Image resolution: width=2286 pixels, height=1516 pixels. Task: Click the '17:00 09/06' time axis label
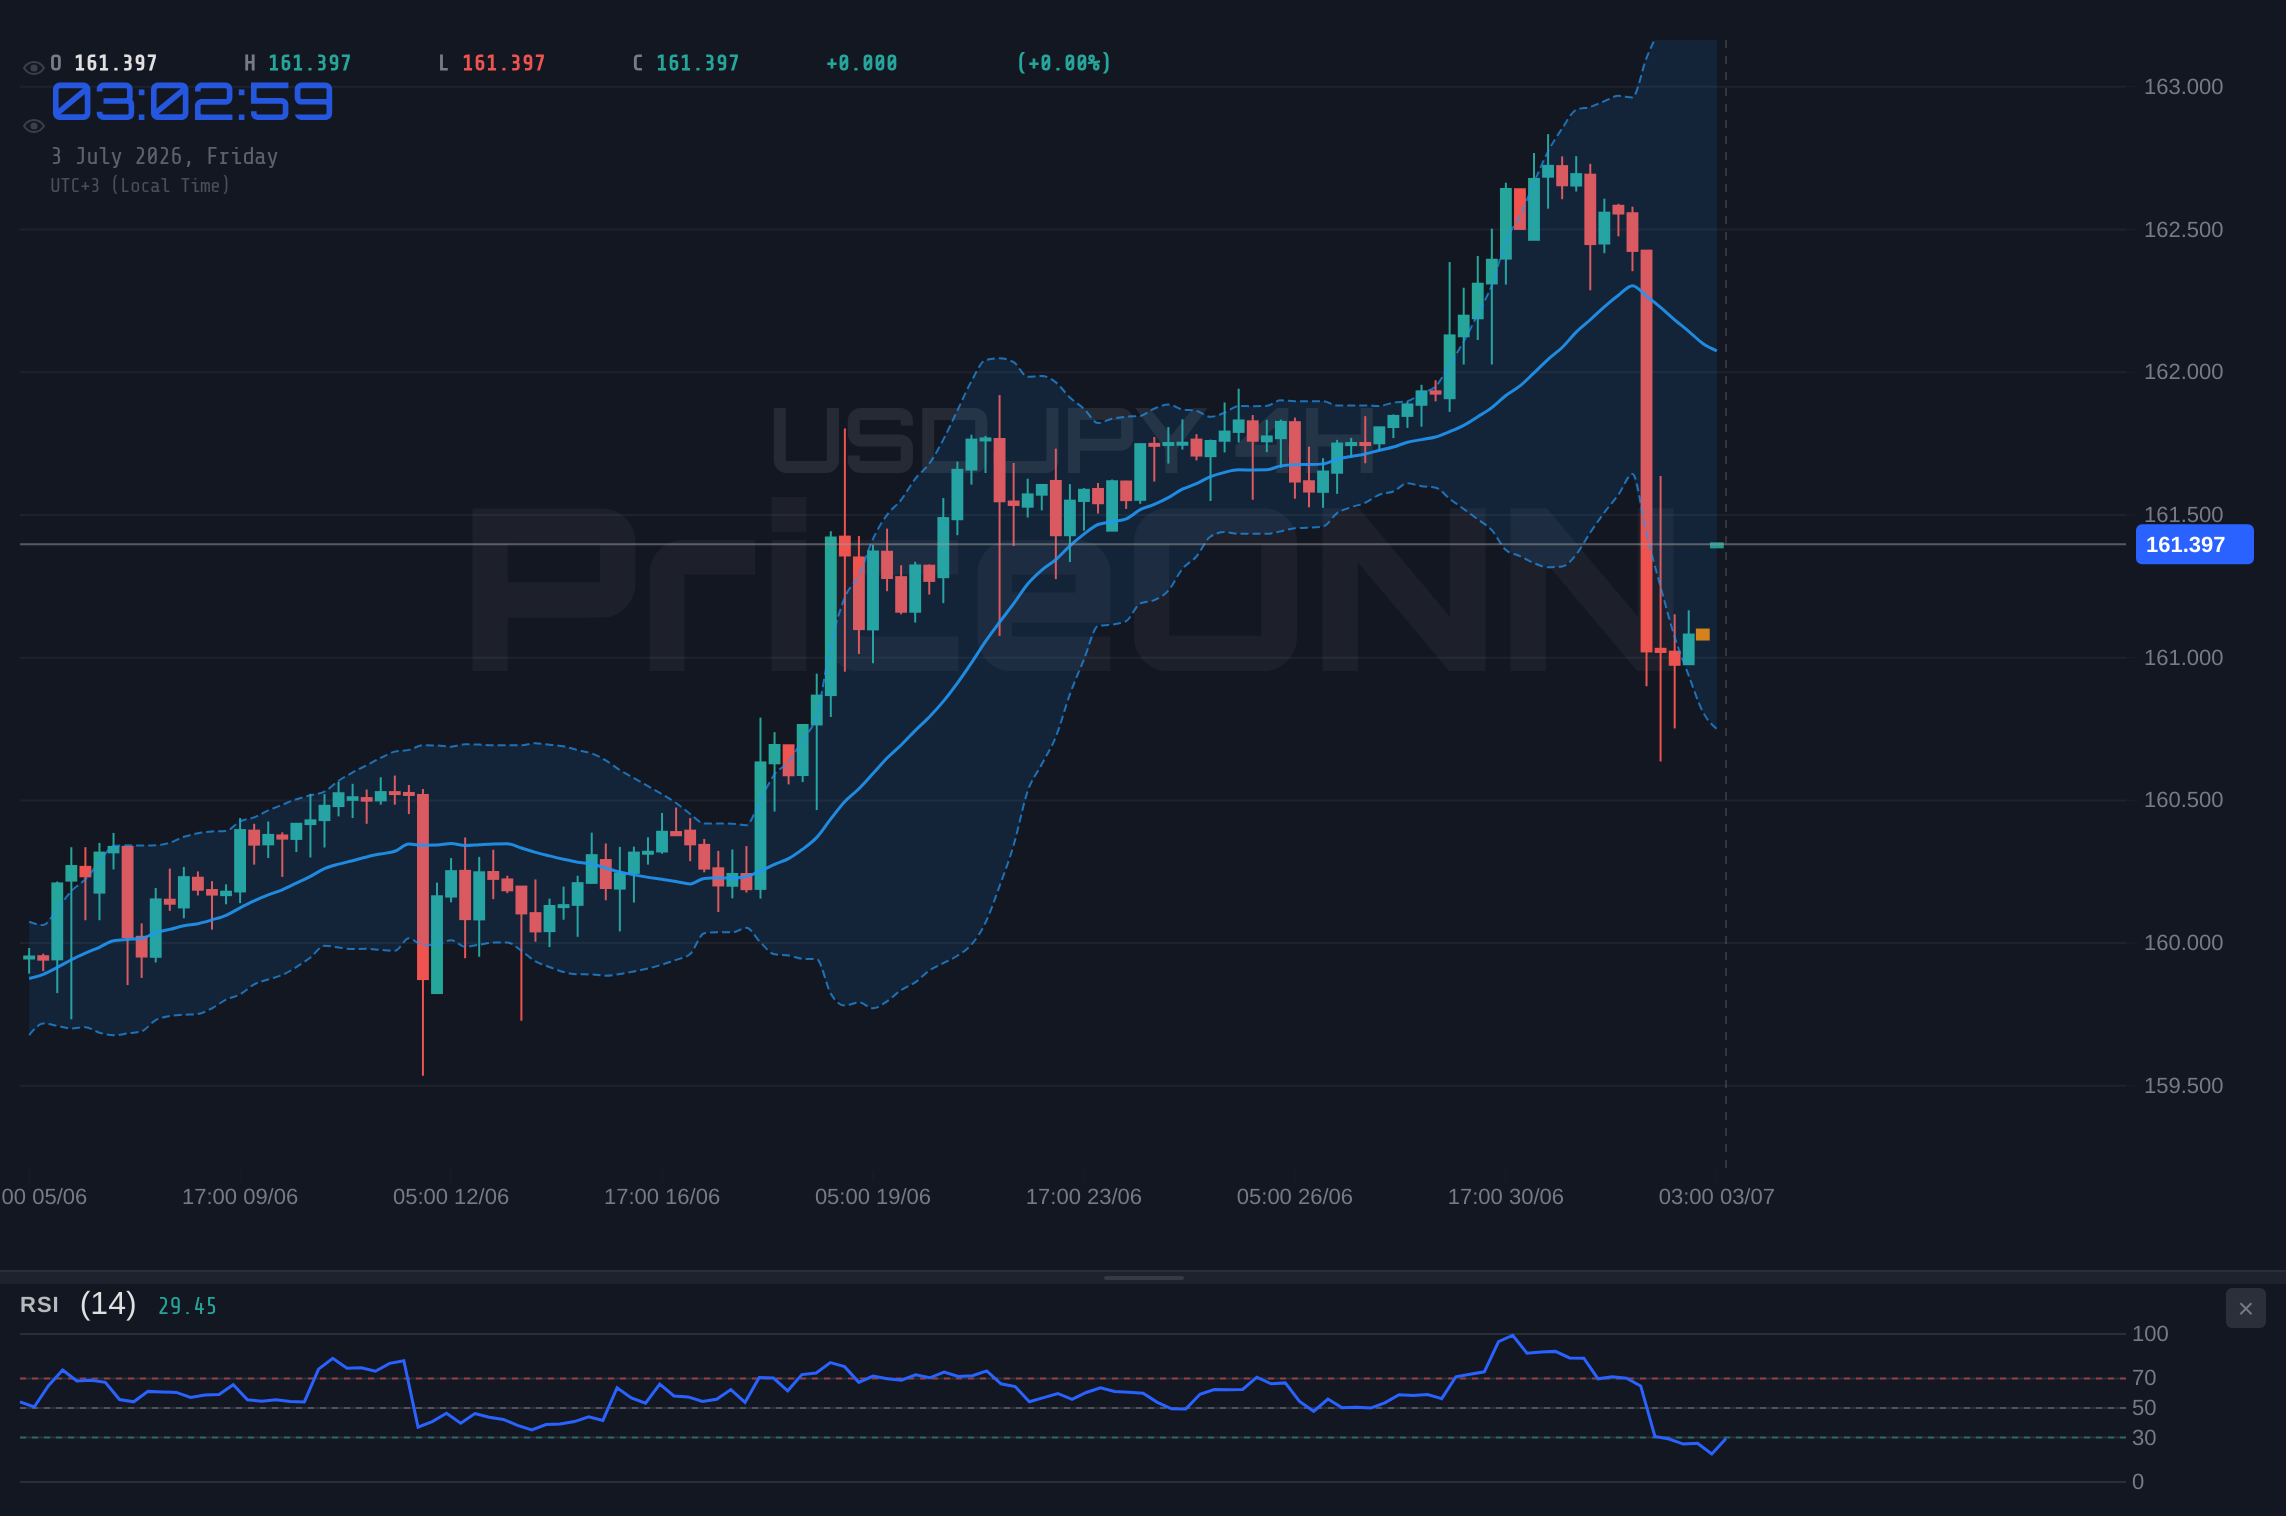click(240, 1197)
